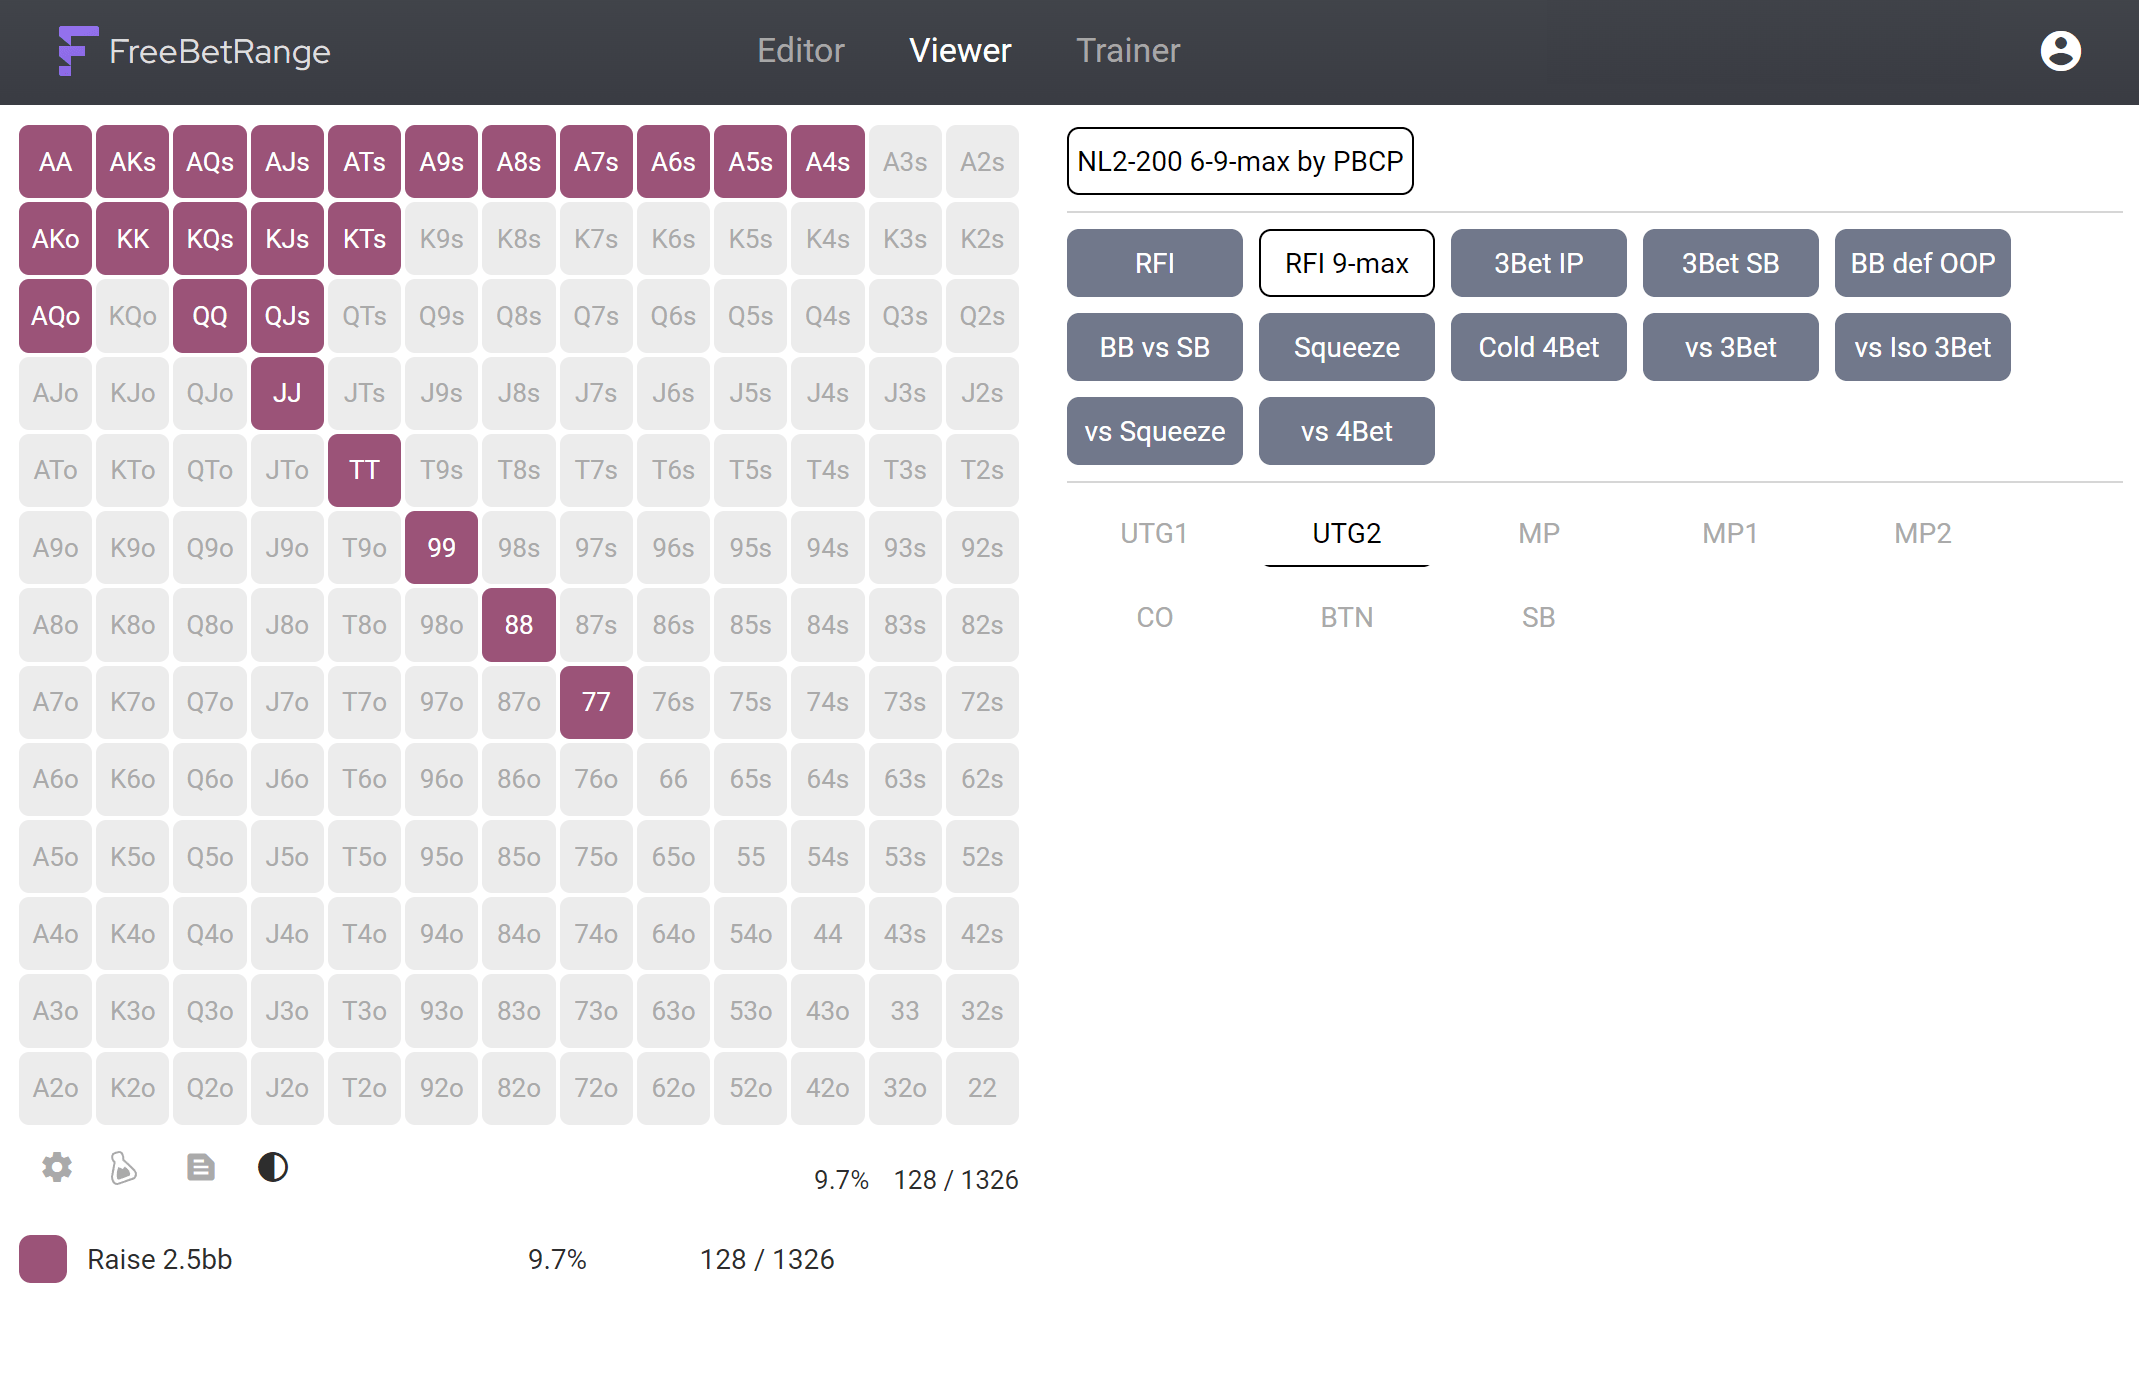
Task: Click the A3s hand cell
Action: pos(905,162)
